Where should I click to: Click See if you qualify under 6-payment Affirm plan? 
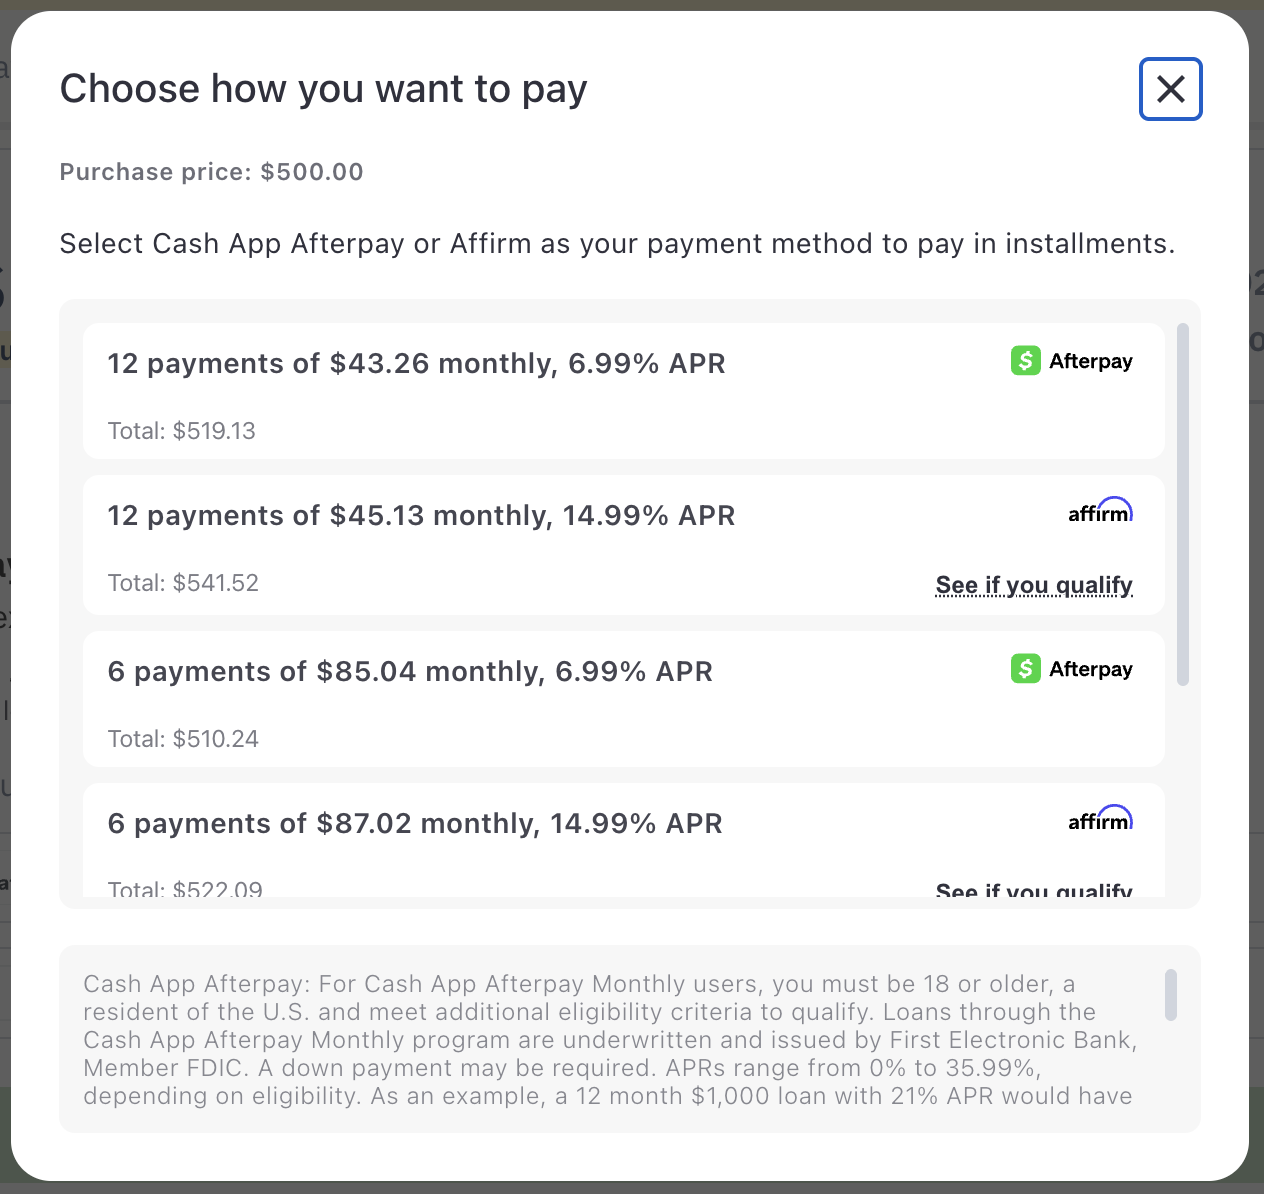(x=1033, y=889)
